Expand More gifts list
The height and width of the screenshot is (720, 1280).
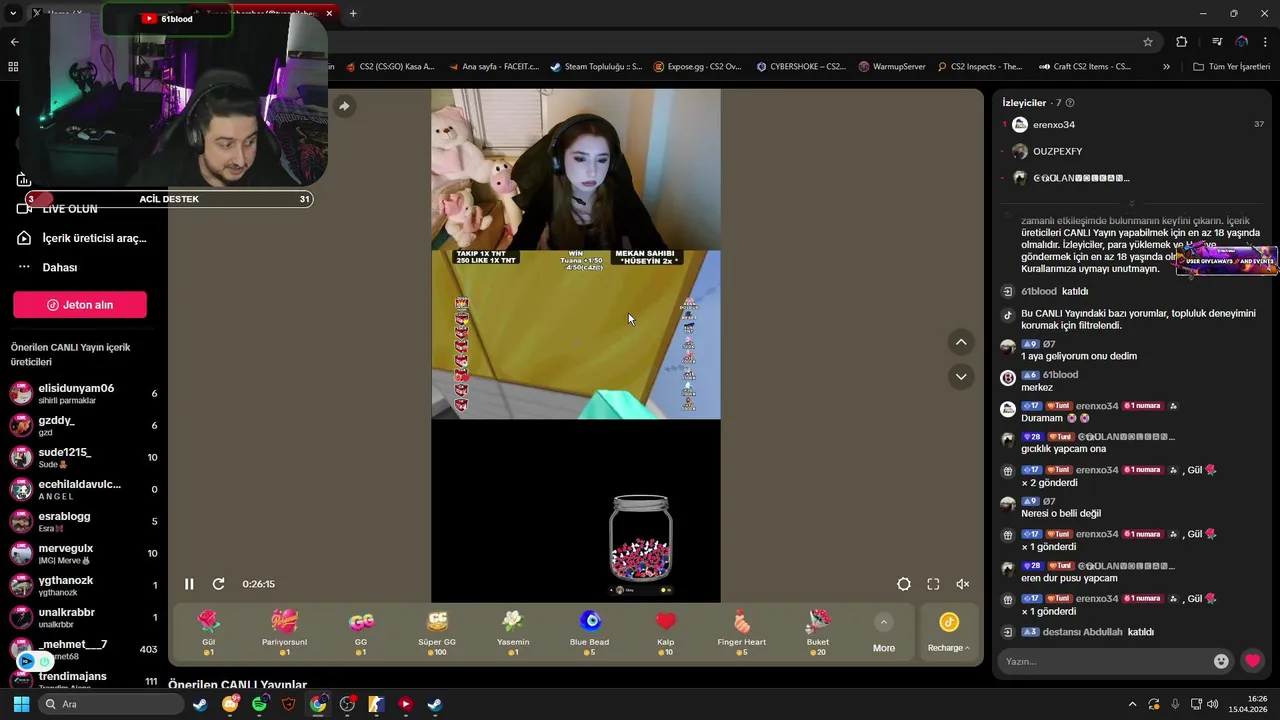click(x=884, y=634)
